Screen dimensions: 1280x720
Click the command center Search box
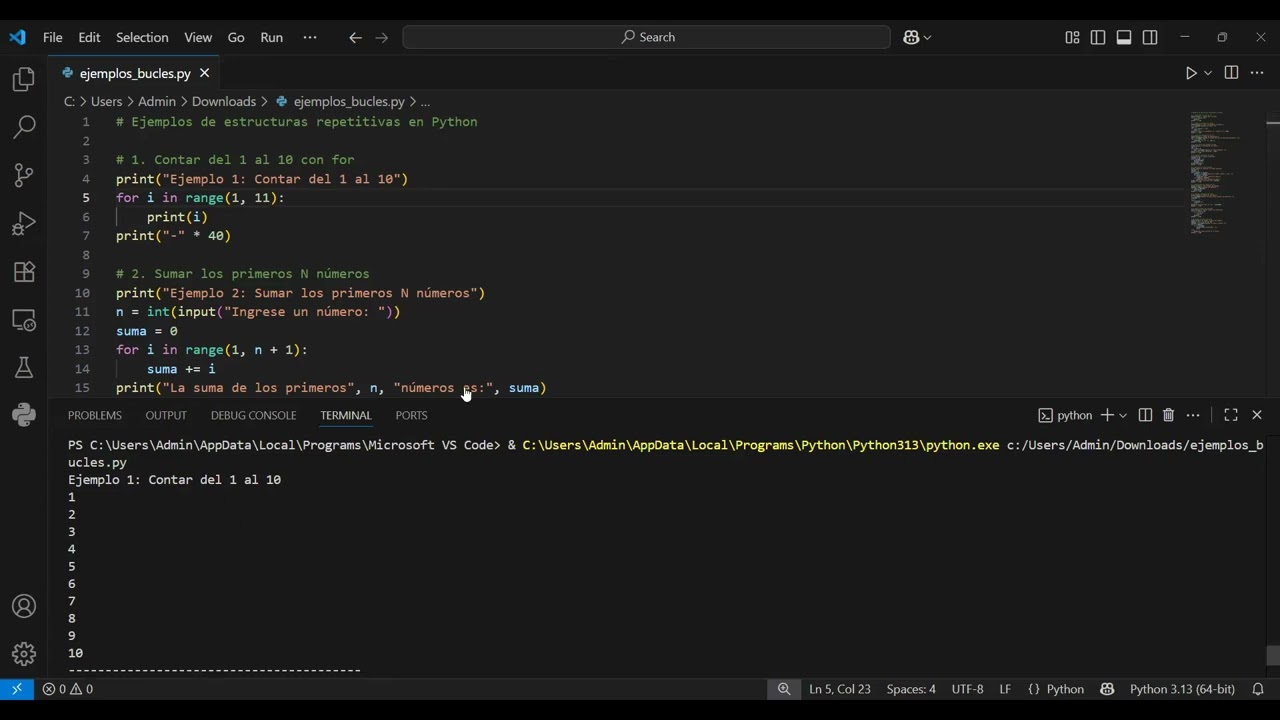tap(647, 37)
